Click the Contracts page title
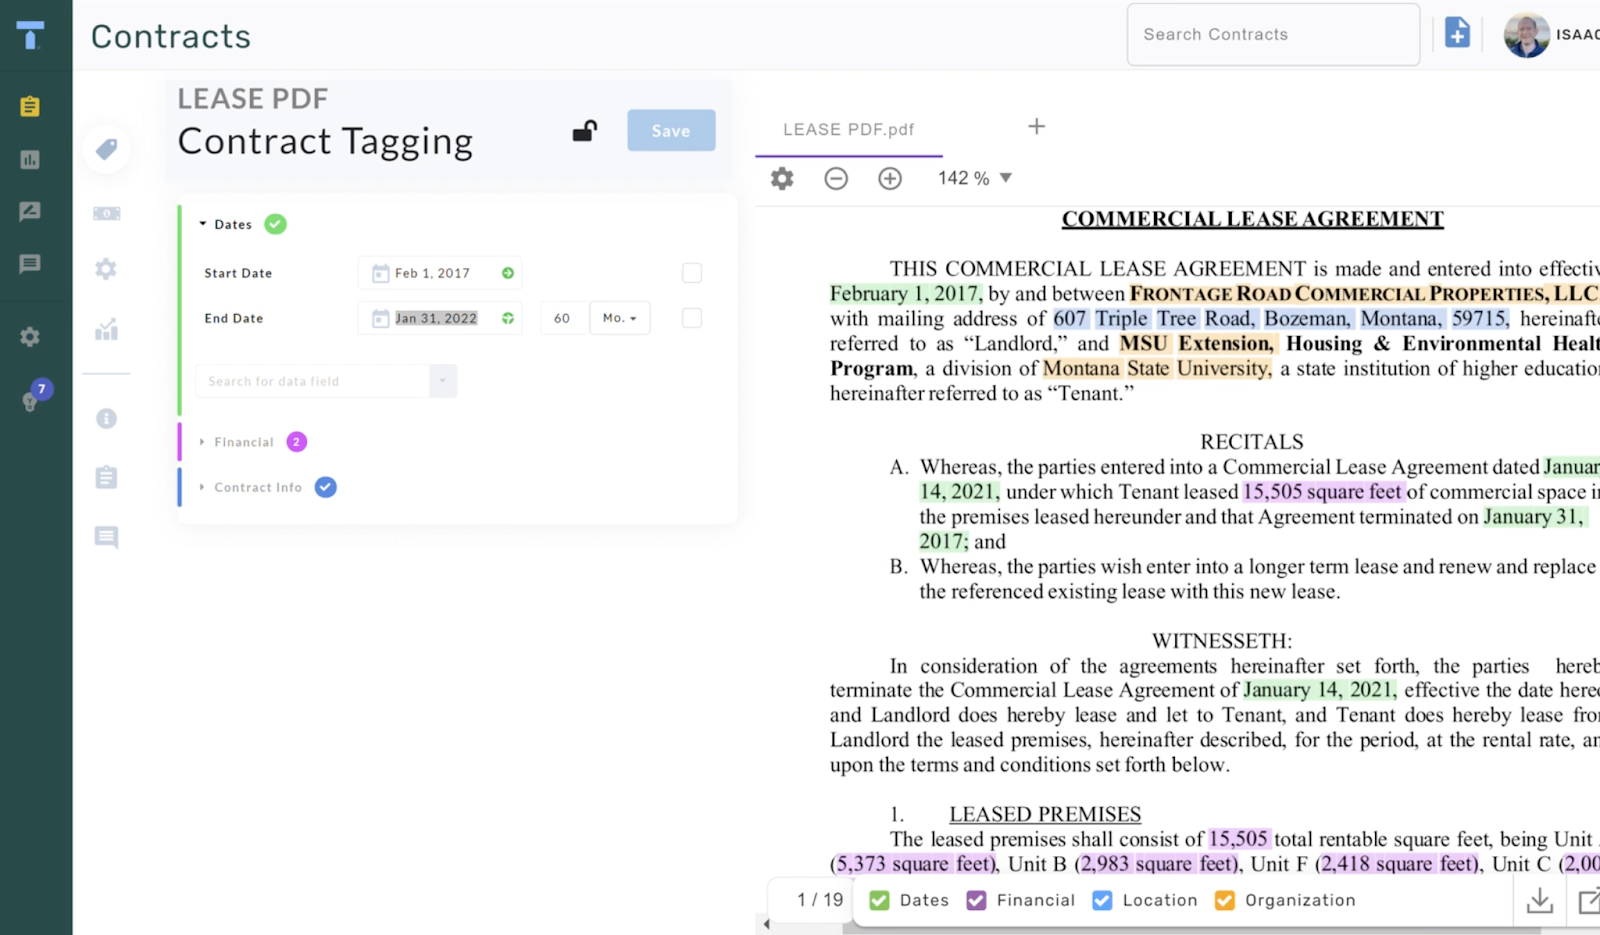Screen dimensions: 1600x935 point(171,36)
